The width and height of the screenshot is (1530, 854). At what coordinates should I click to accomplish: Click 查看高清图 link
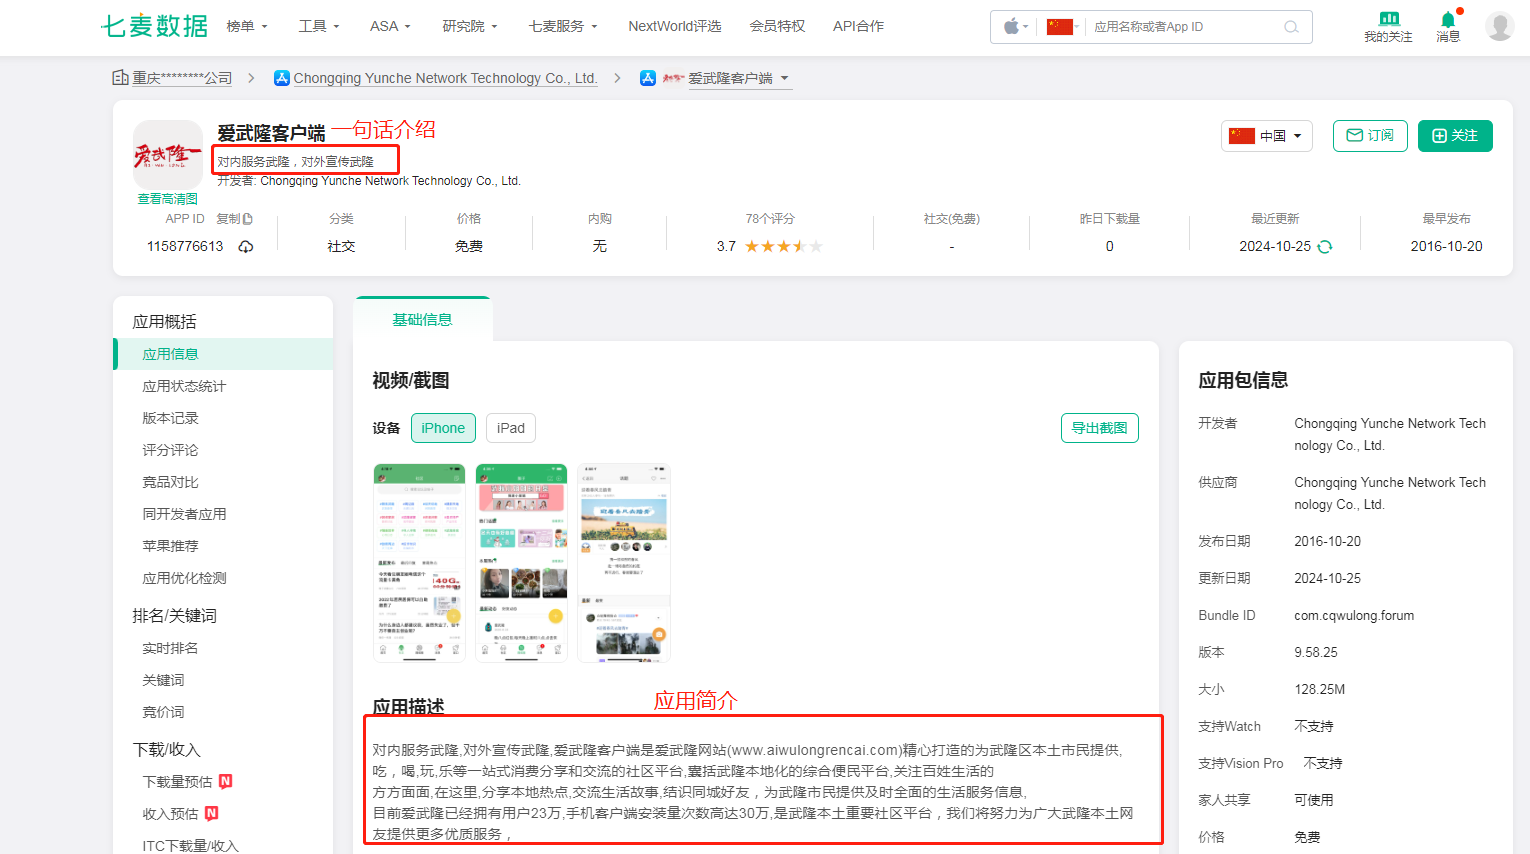pyautogui.click(x=168, y=199)
